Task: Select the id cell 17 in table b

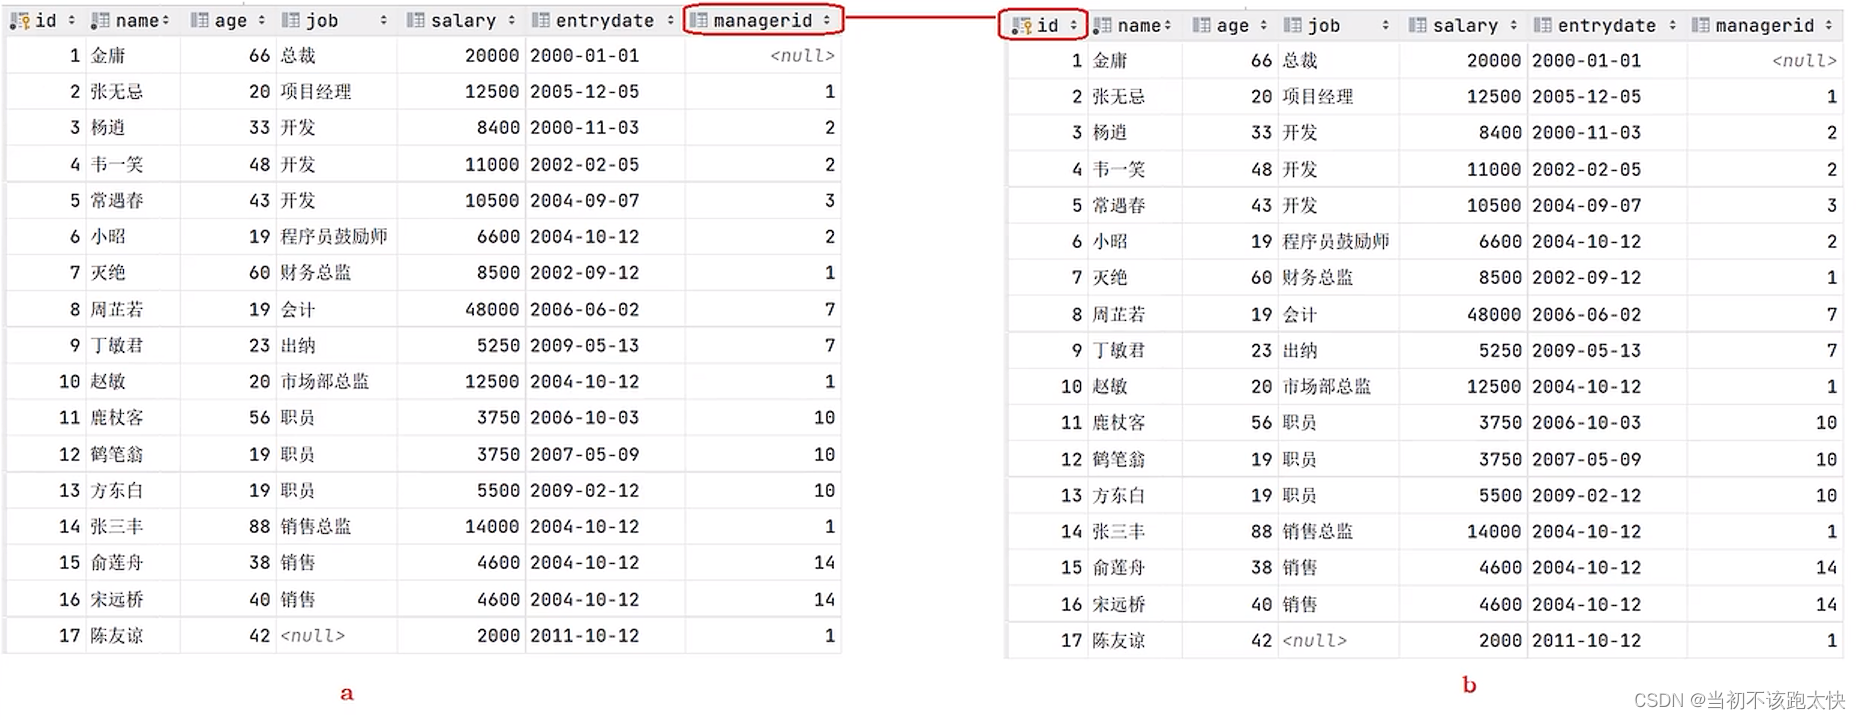Action: tap(1071, 641)
